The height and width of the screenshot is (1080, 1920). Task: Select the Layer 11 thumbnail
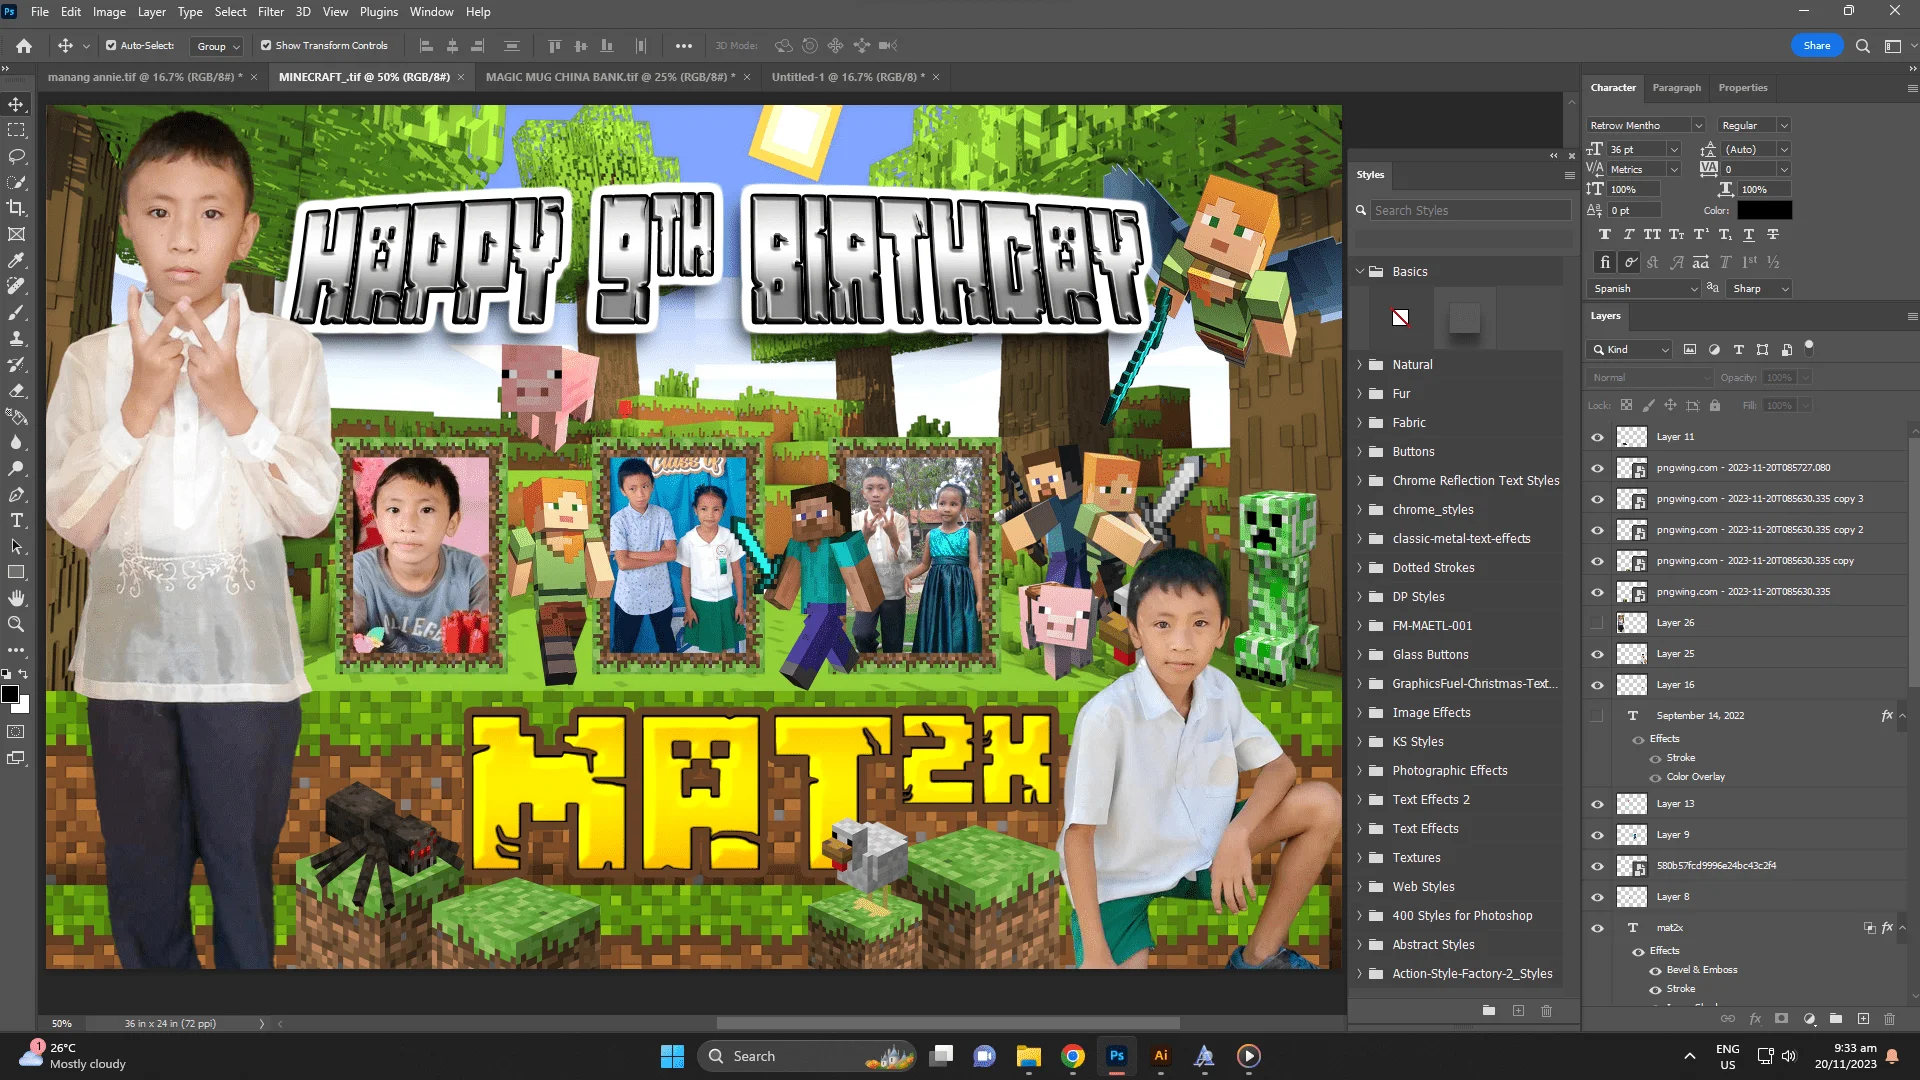(1632, 437)
